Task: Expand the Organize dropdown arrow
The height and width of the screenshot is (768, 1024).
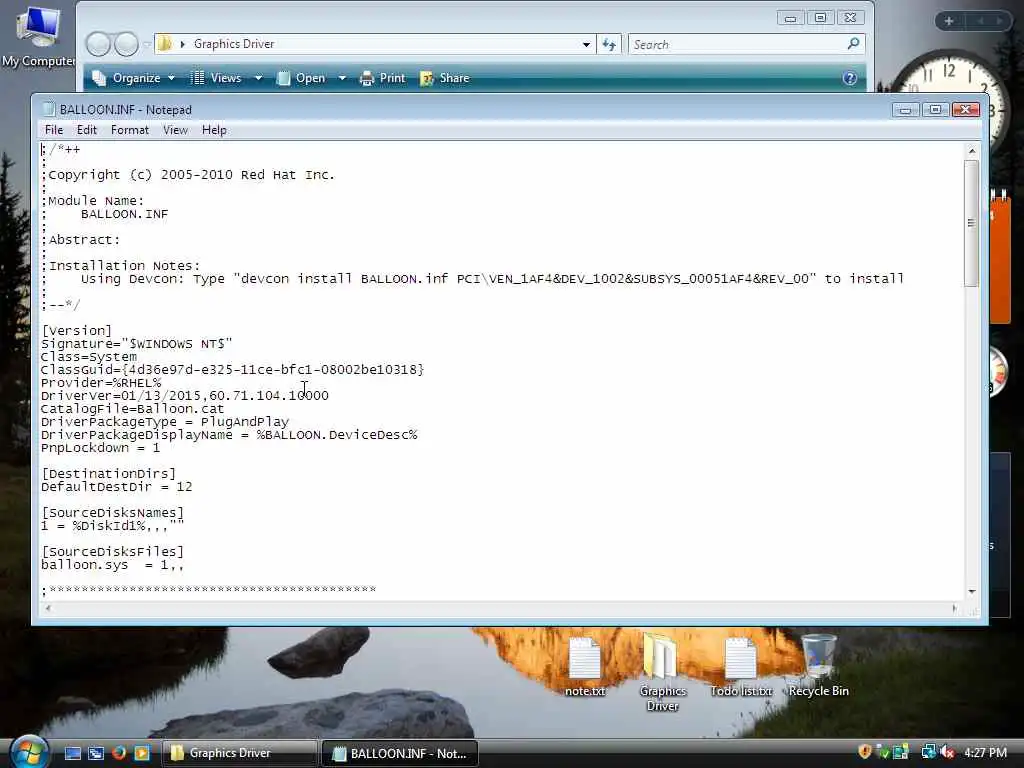Action: [x=171, y=78]
